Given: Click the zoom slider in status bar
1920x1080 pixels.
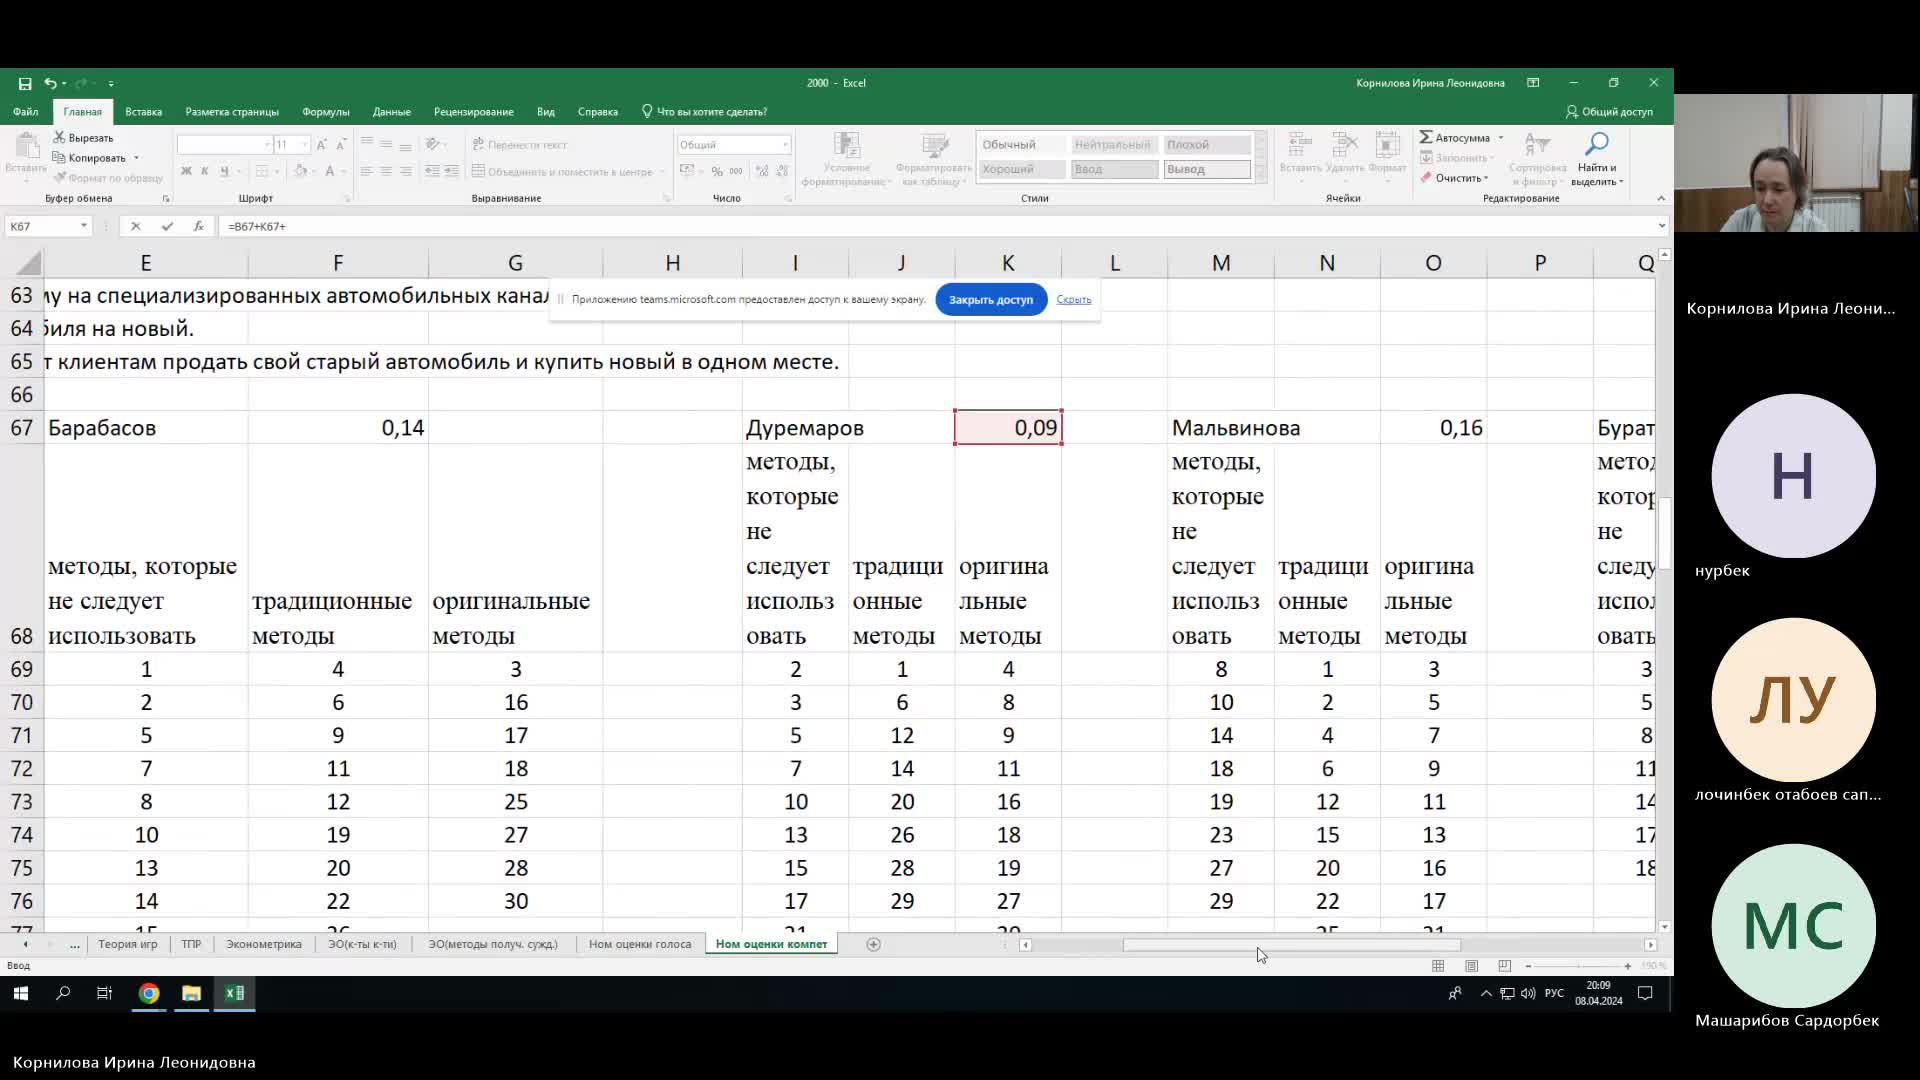Looking at the screenshot, I should pyautogui.click(x=1578, y=966).
